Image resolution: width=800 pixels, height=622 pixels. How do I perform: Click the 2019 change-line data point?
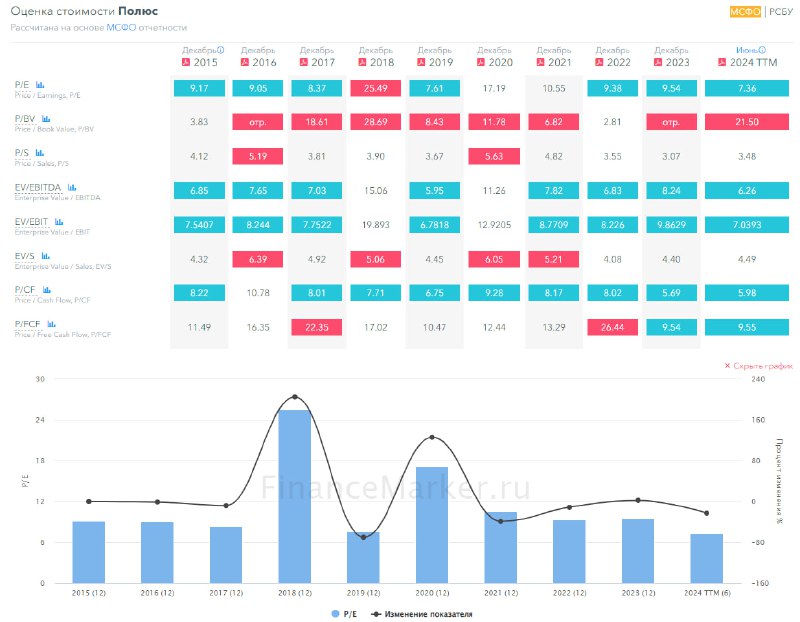[x=363, y=537]
